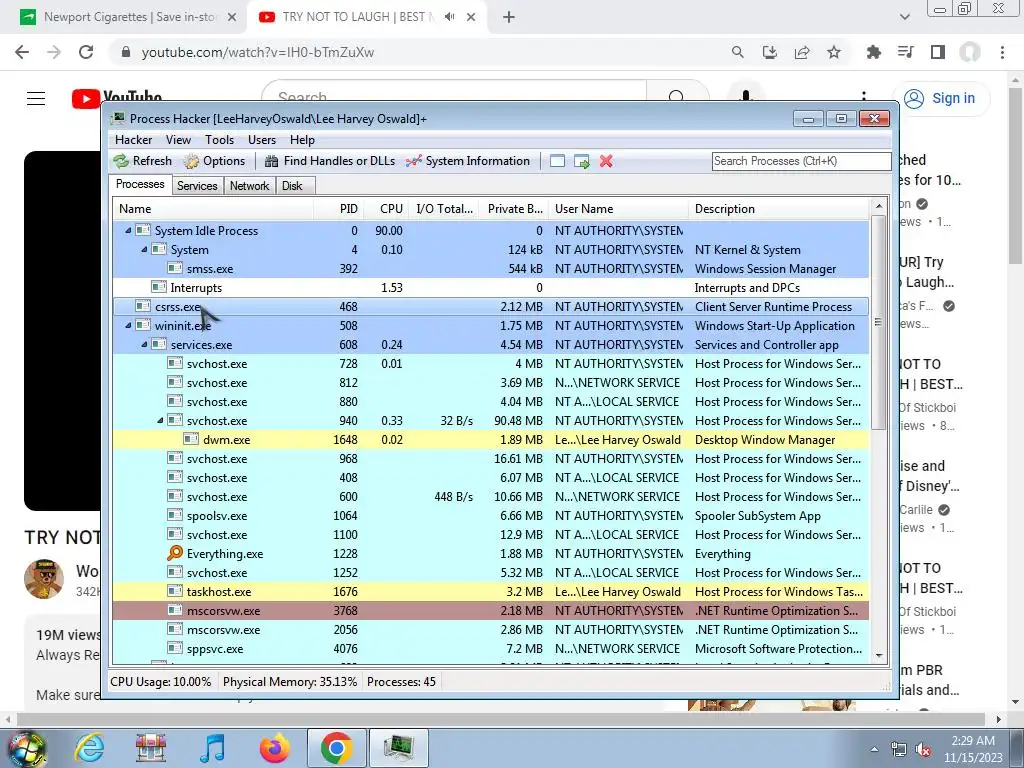This screenshot has width=1024, height=768.
Task: Collapse the services.exe tree node
Action: (144, 344)
